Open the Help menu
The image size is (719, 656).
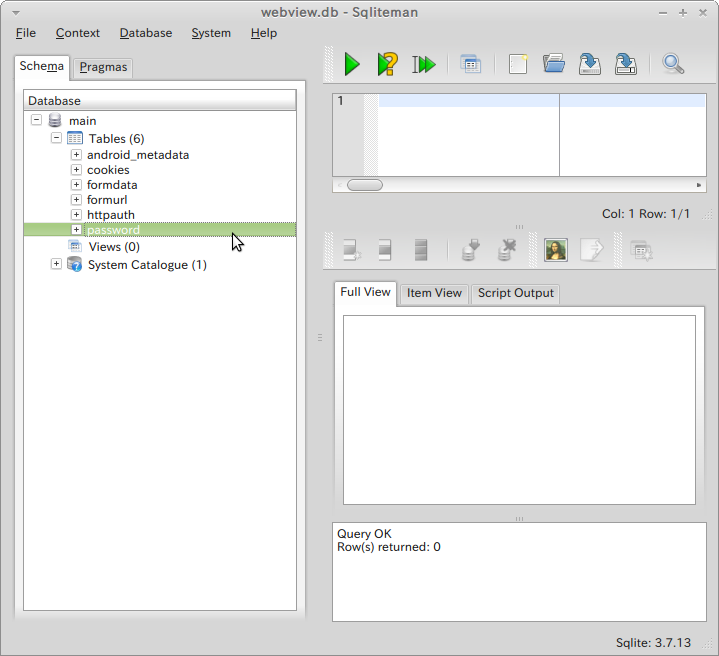pyautogui.click(x=264, y=33)
